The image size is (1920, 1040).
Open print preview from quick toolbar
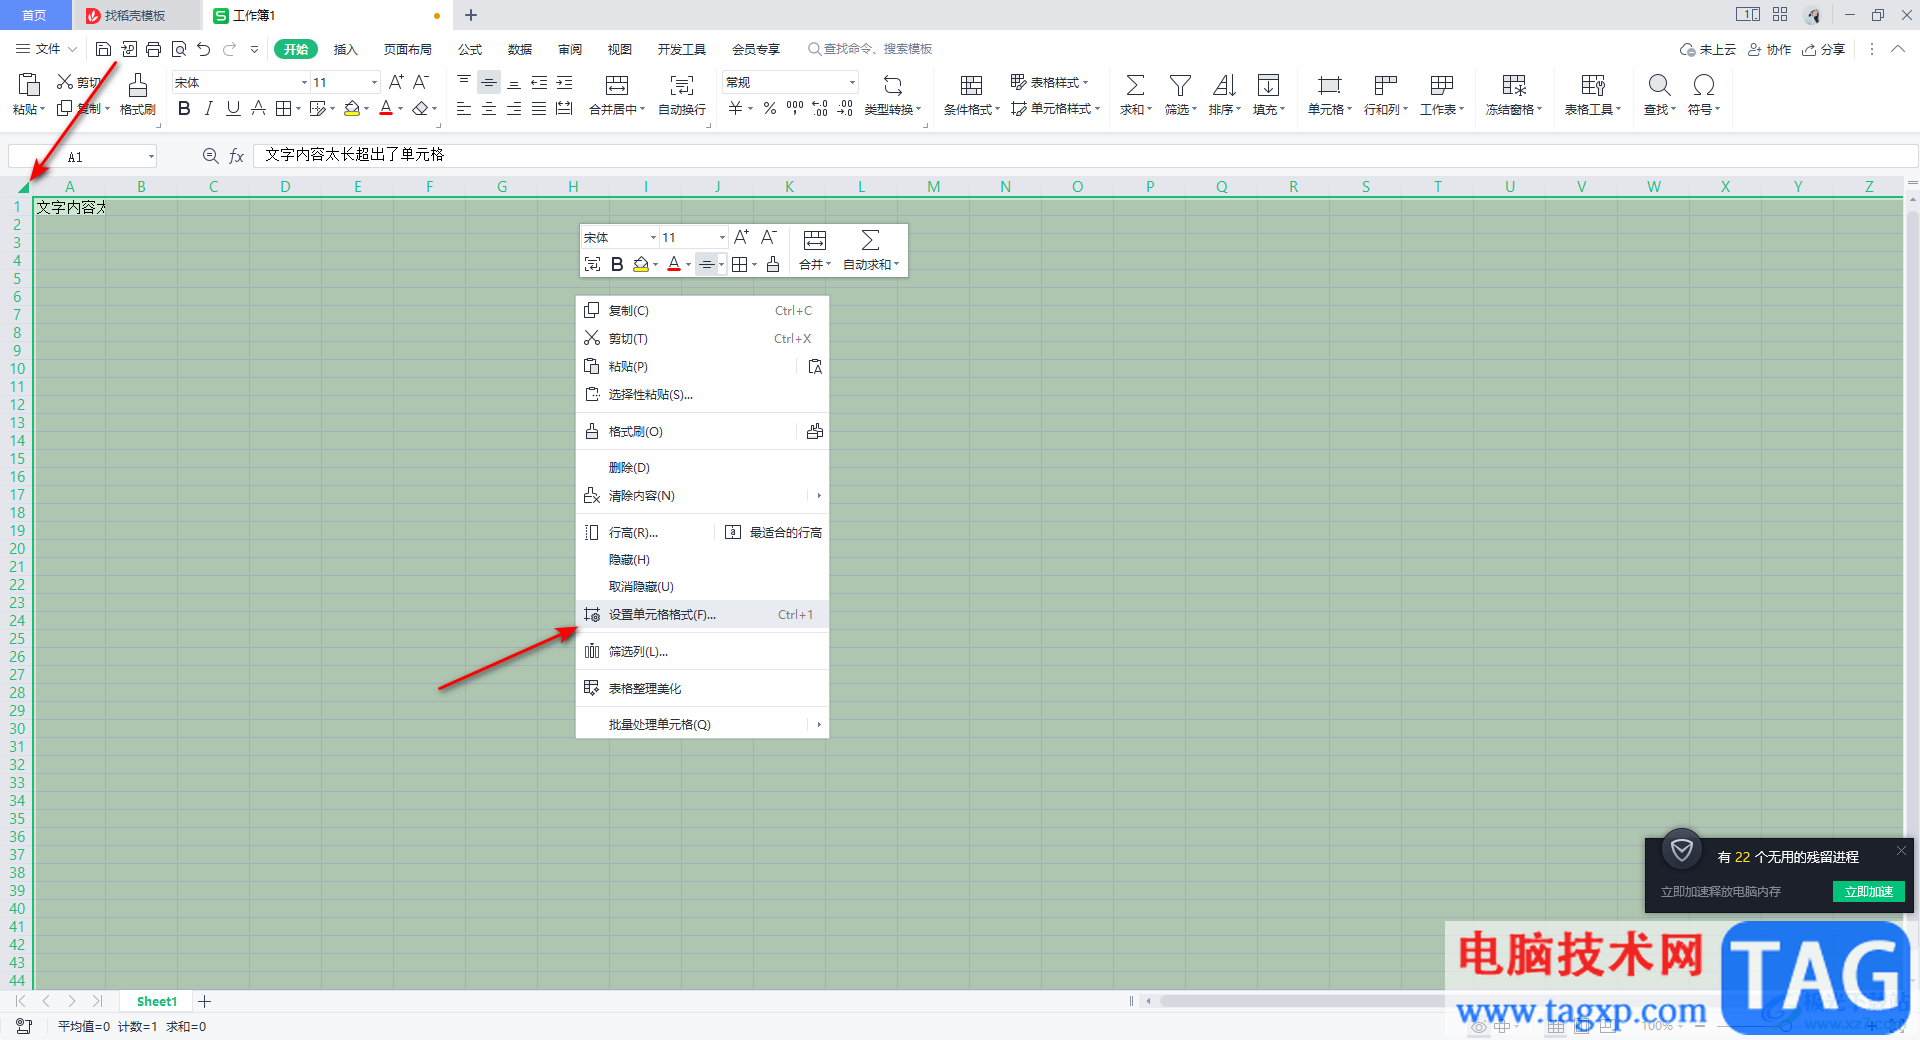click(x=179, y=49)
